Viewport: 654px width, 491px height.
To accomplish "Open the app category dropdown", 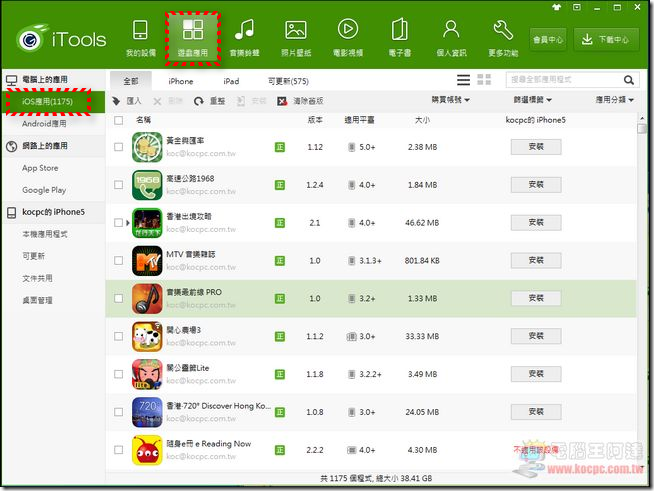I will click(615, 100).
